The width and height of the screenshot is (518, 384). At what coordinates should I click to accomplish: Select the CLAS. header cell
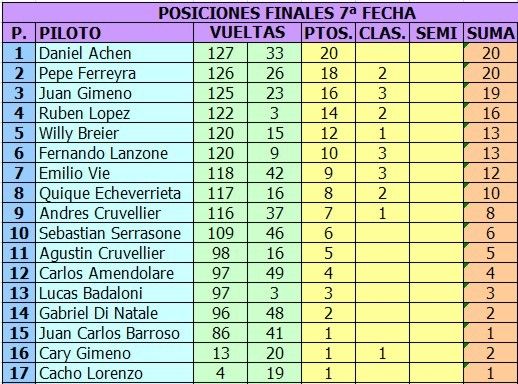click(x=382, y=33)
